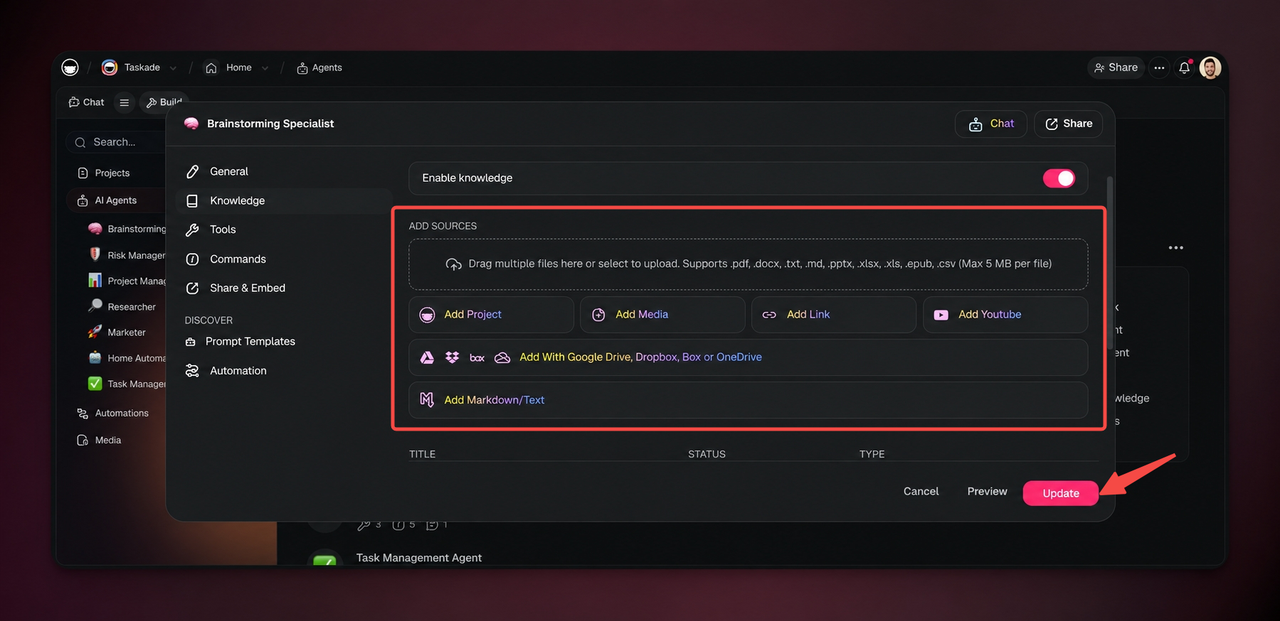Switch to the Chat tab on the left
Image resolution: width=1280 pixels, height=621 pixels.
coord(86,102)
